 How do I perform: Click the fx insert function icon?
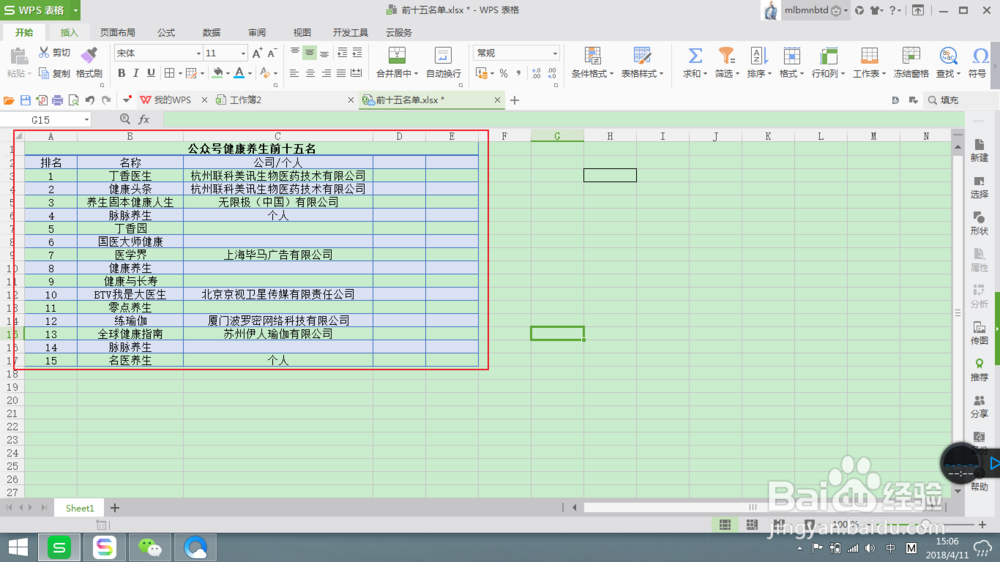(144, 119)
